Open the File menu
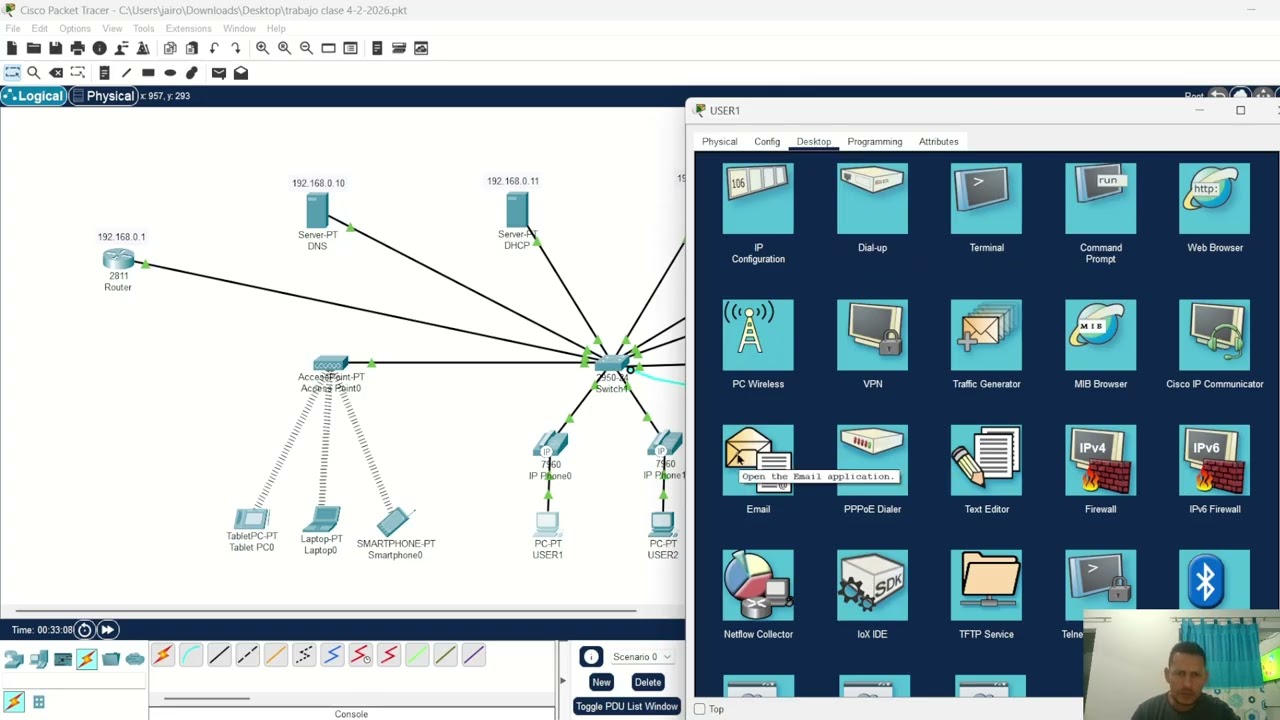 tap(13, 28)
